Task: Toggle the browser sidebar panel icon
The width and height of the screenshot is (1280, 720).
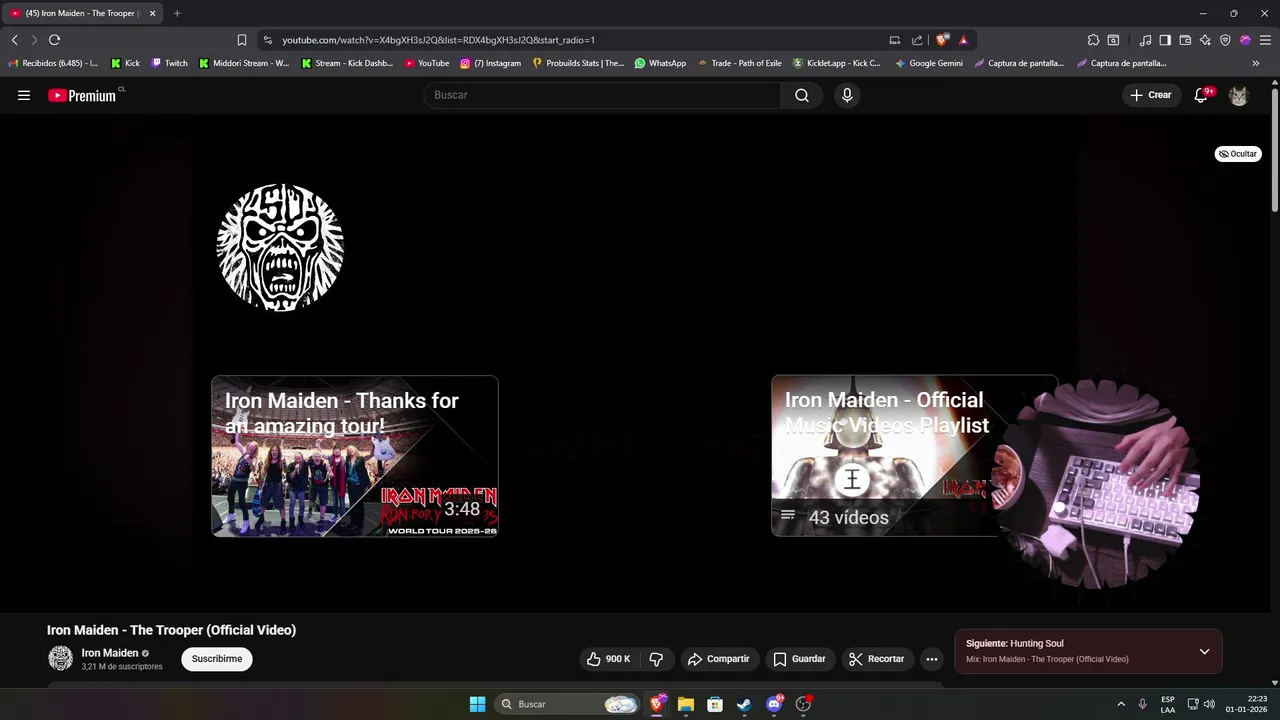Action: point(1165,40)
